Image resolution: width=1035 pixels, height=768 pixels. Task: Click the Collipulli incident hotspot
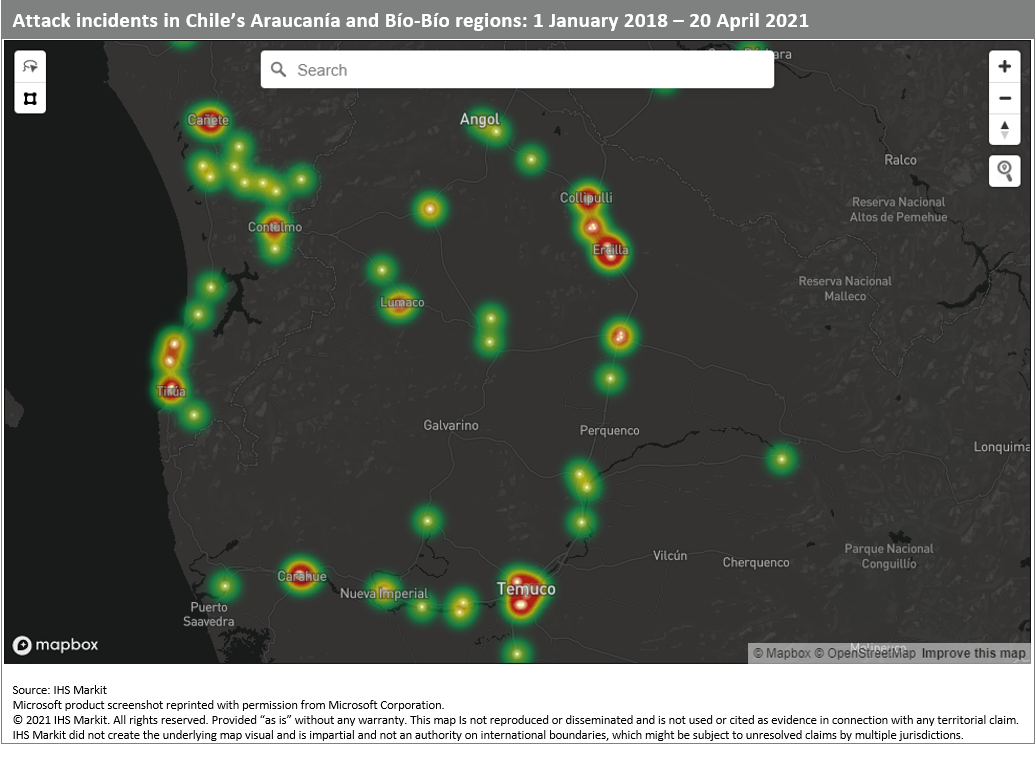587,198
